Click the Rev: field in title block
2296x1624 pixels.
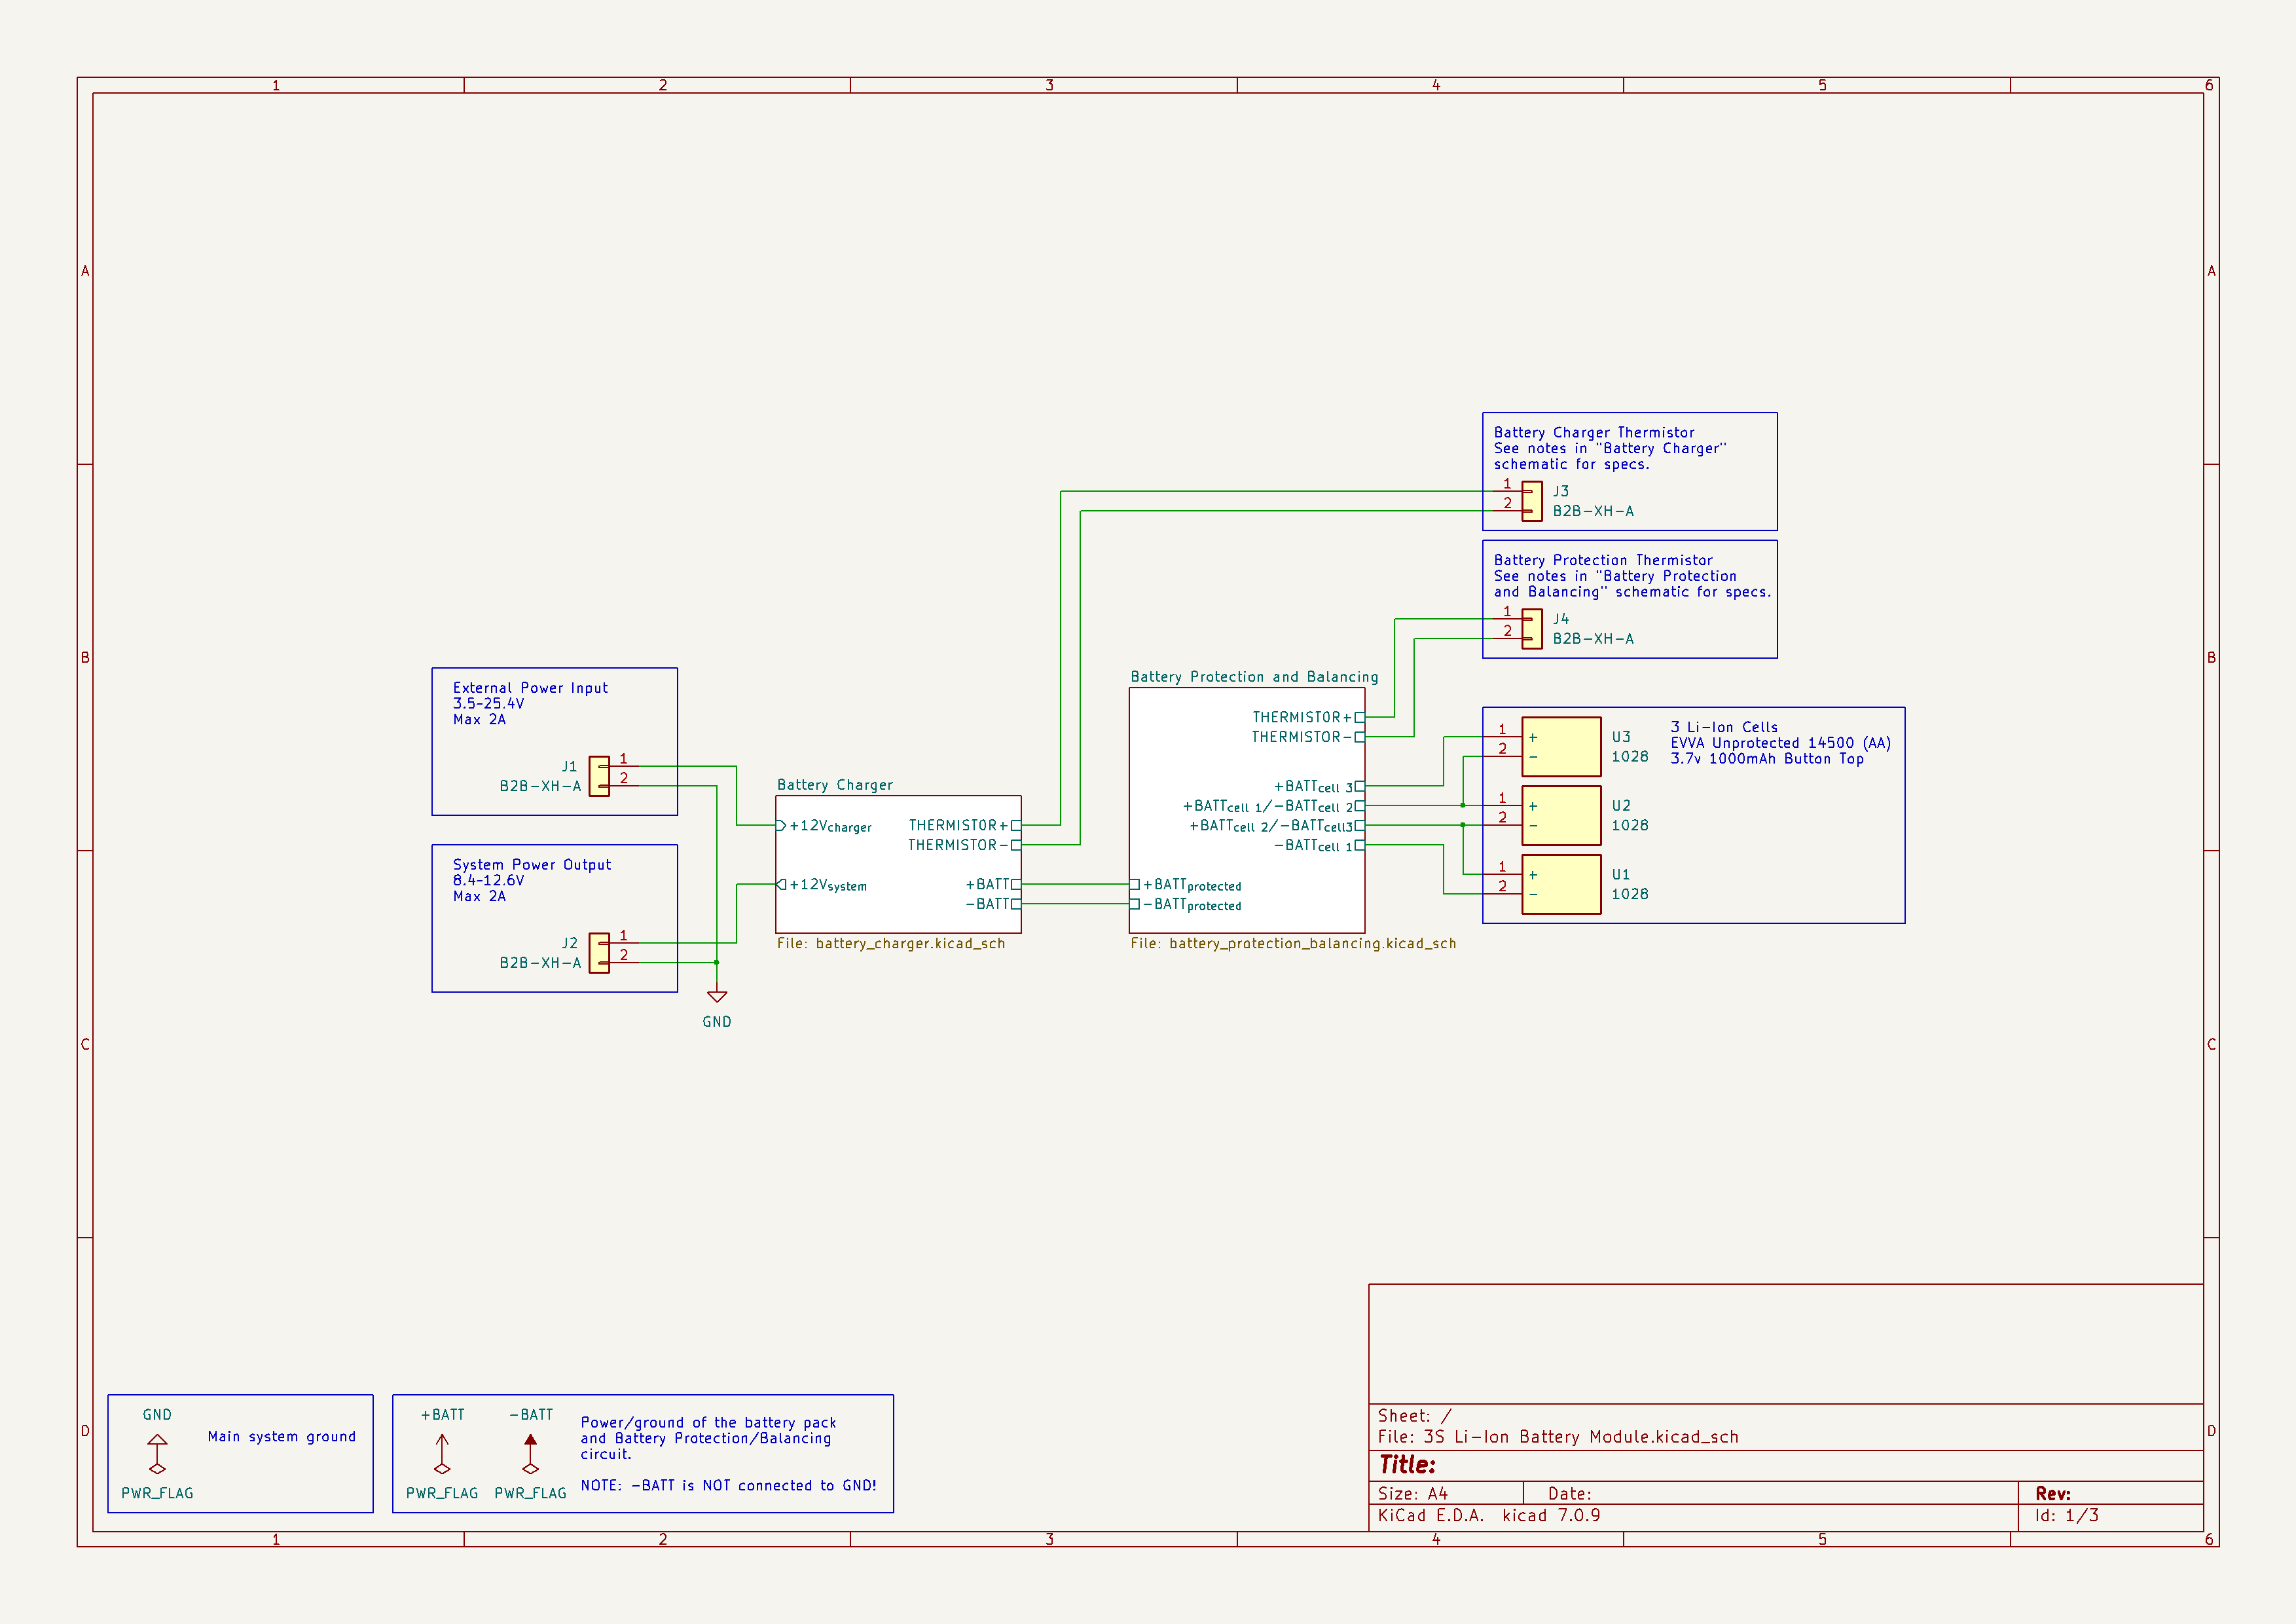pos(2053,1494)
